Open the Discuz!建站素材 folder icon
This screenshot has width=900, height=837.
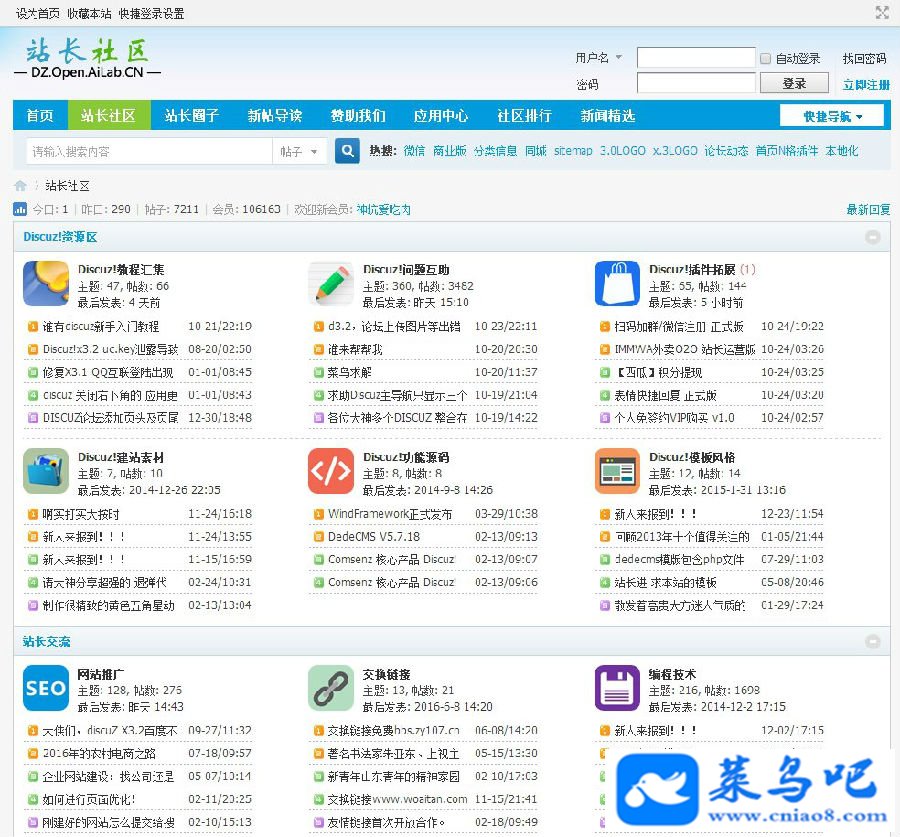[x=46, y=471]
